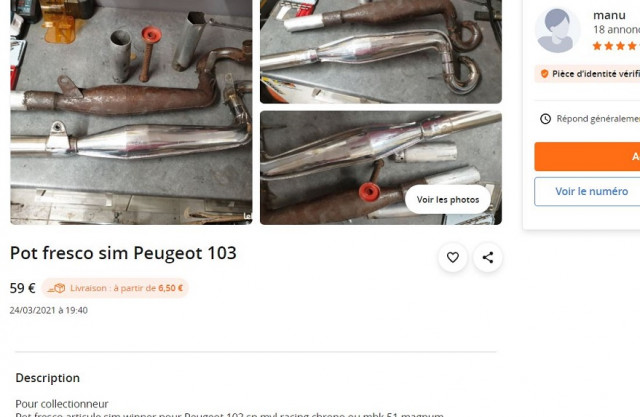This screenshot has height=417, width=640.
Task: Click the Livraison à partir de 6,50 € badge
Action: pos(115,288)
